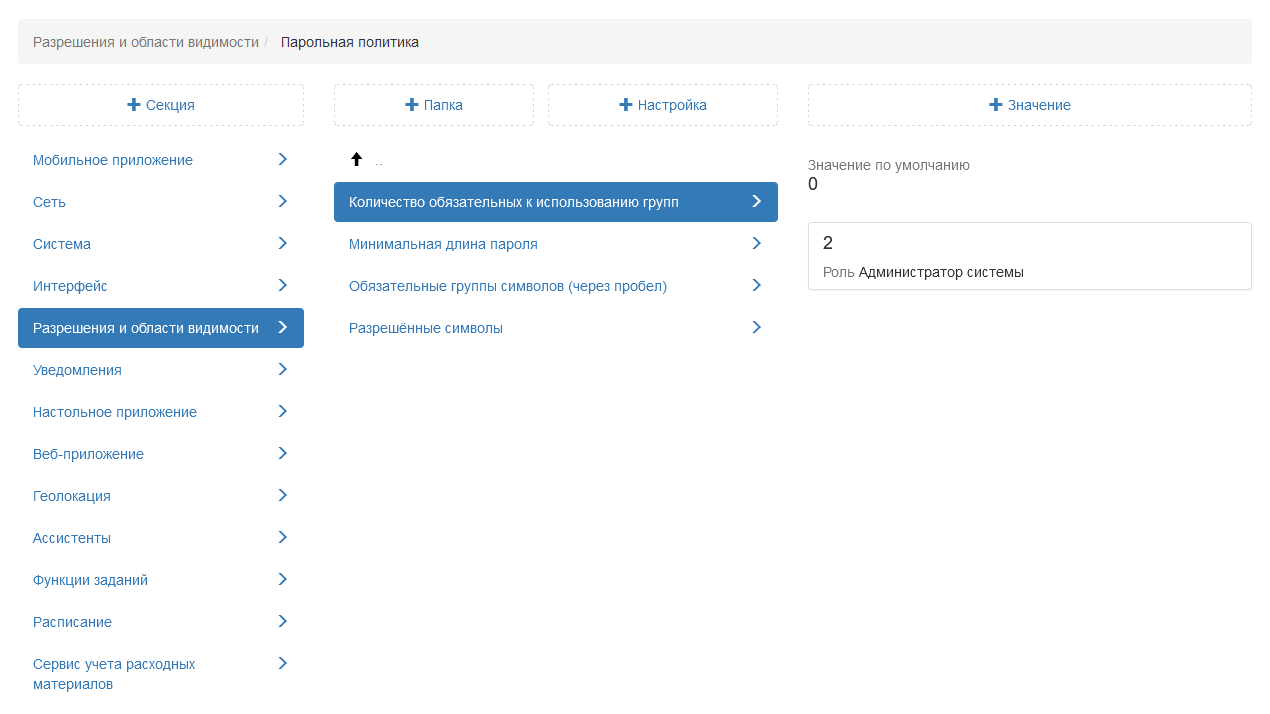Click the plus icon beside Папка
Viewport: 1270px width, 714px height.
pos(411,105)
